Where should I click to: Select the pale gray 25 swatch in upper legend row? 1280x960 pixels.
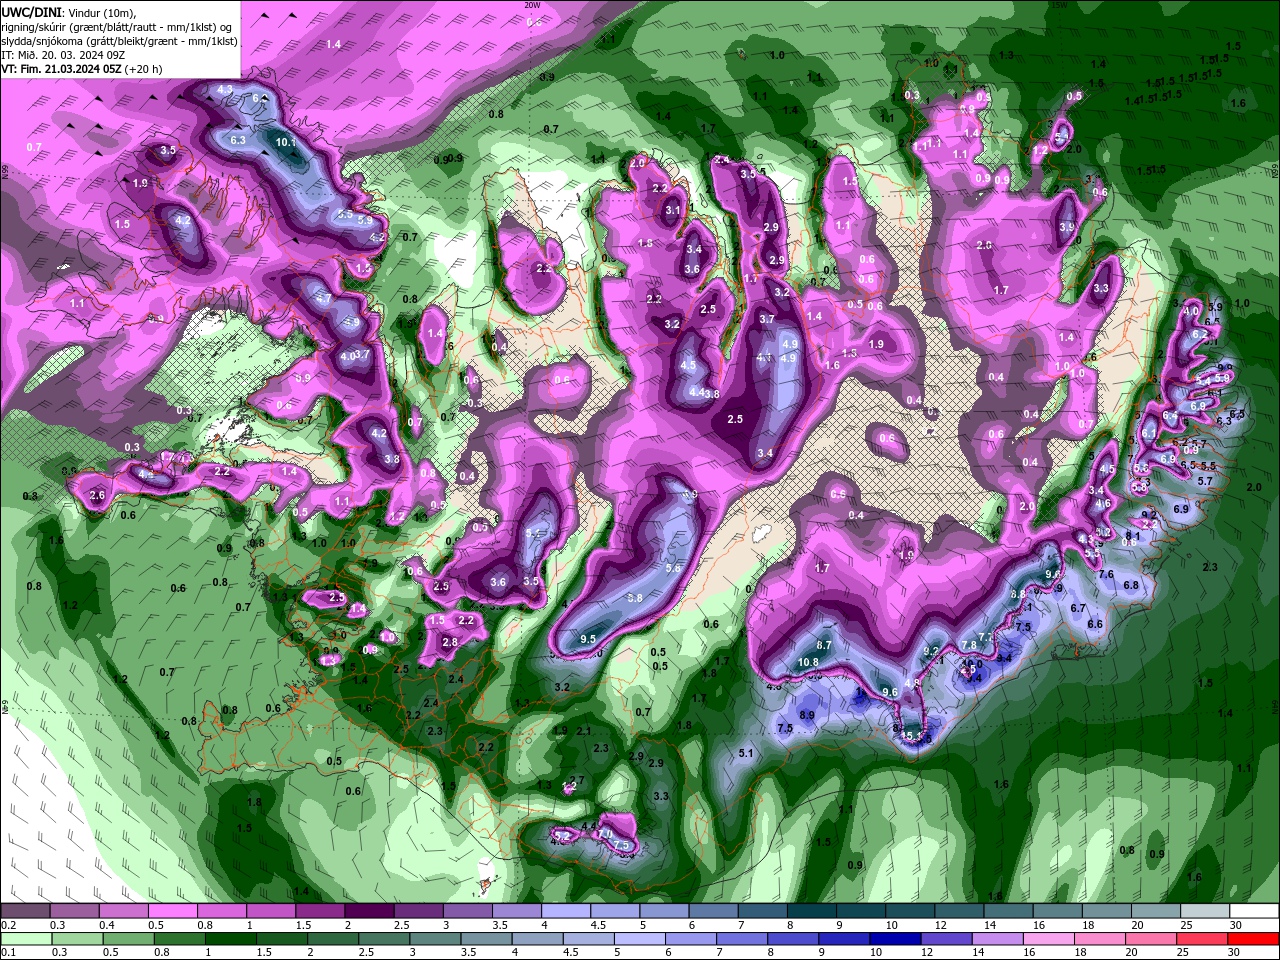(x=1205, y=911)
